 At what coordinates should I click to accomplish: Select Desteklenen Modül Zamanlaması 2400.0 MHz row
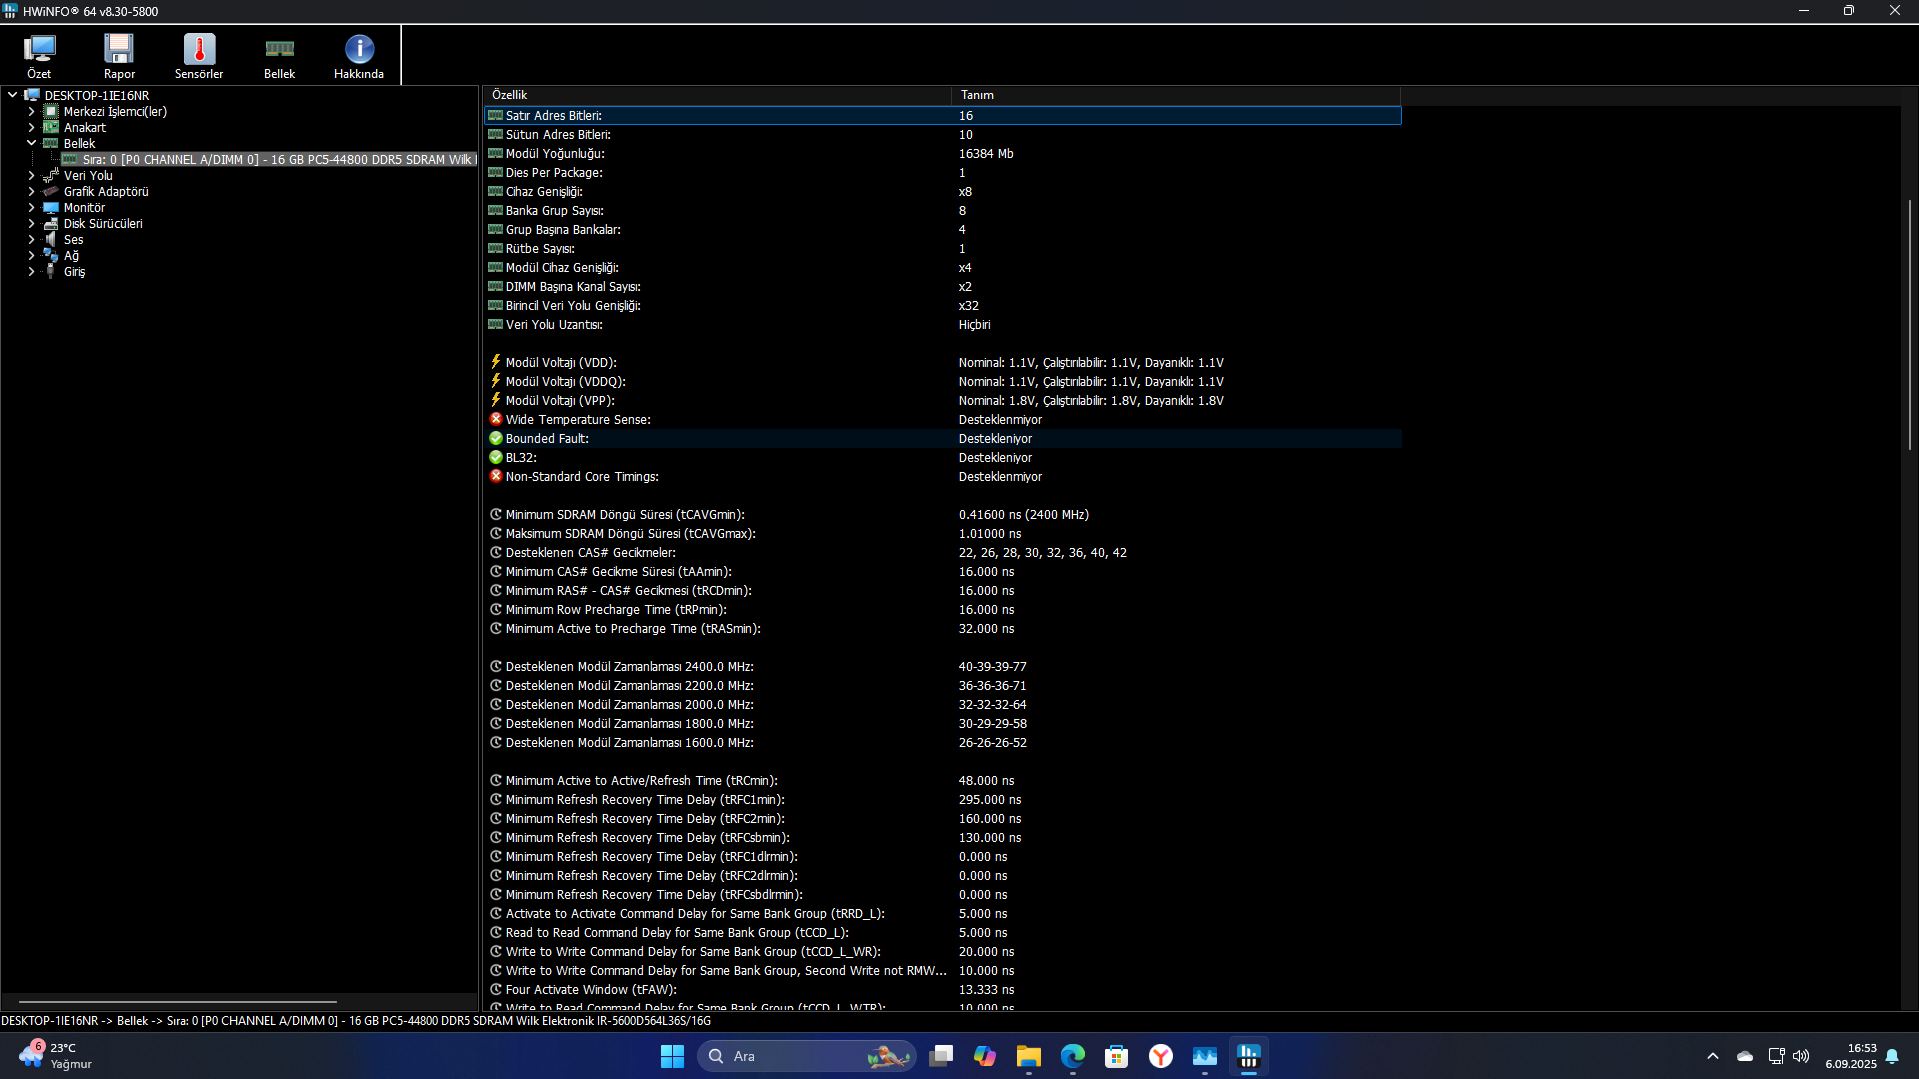[943, 666]
